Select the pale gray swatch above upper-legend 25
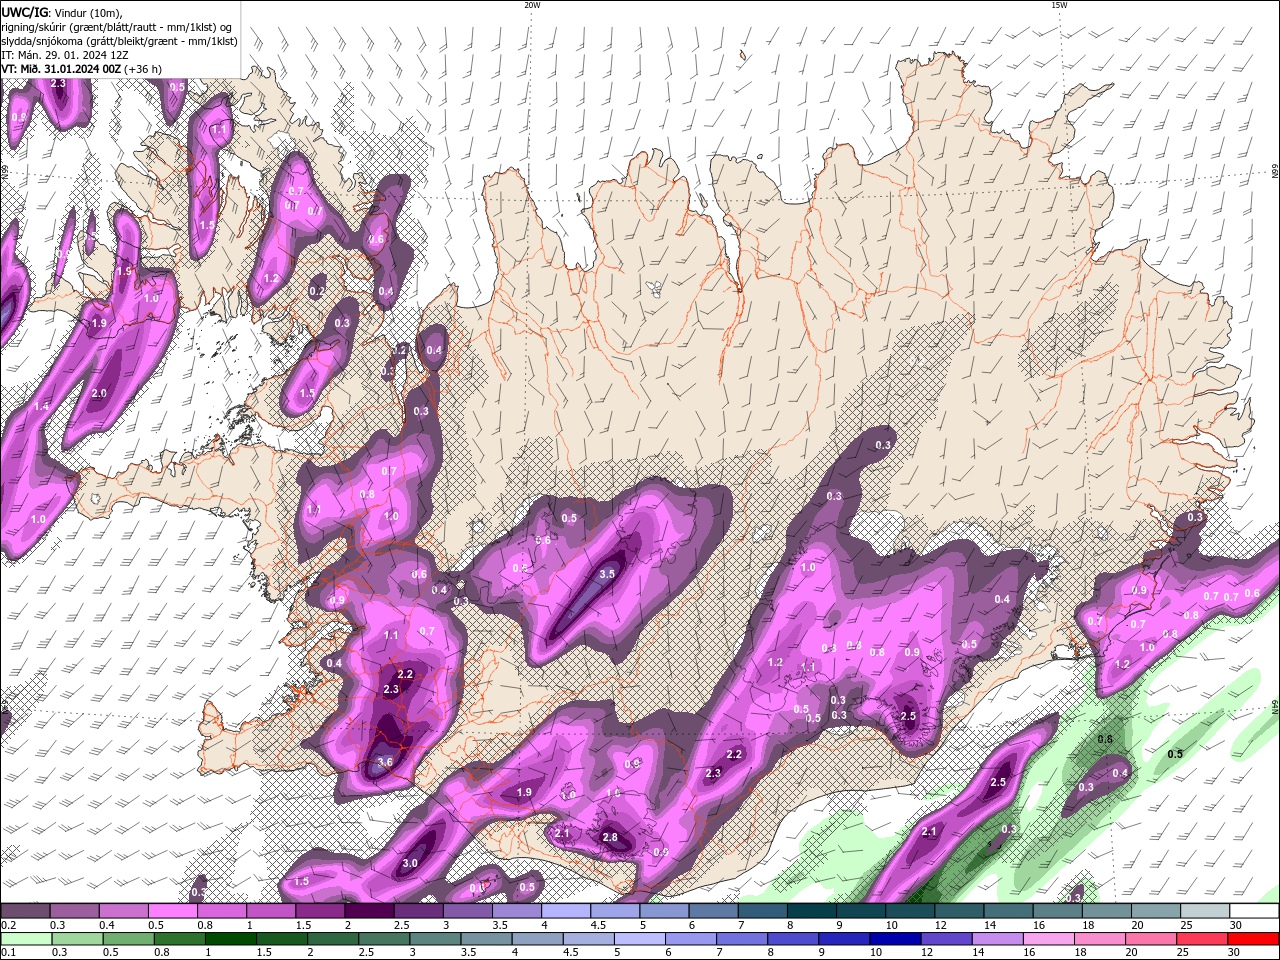Viewport: 1280px width, 960px height. (1205, 911)
